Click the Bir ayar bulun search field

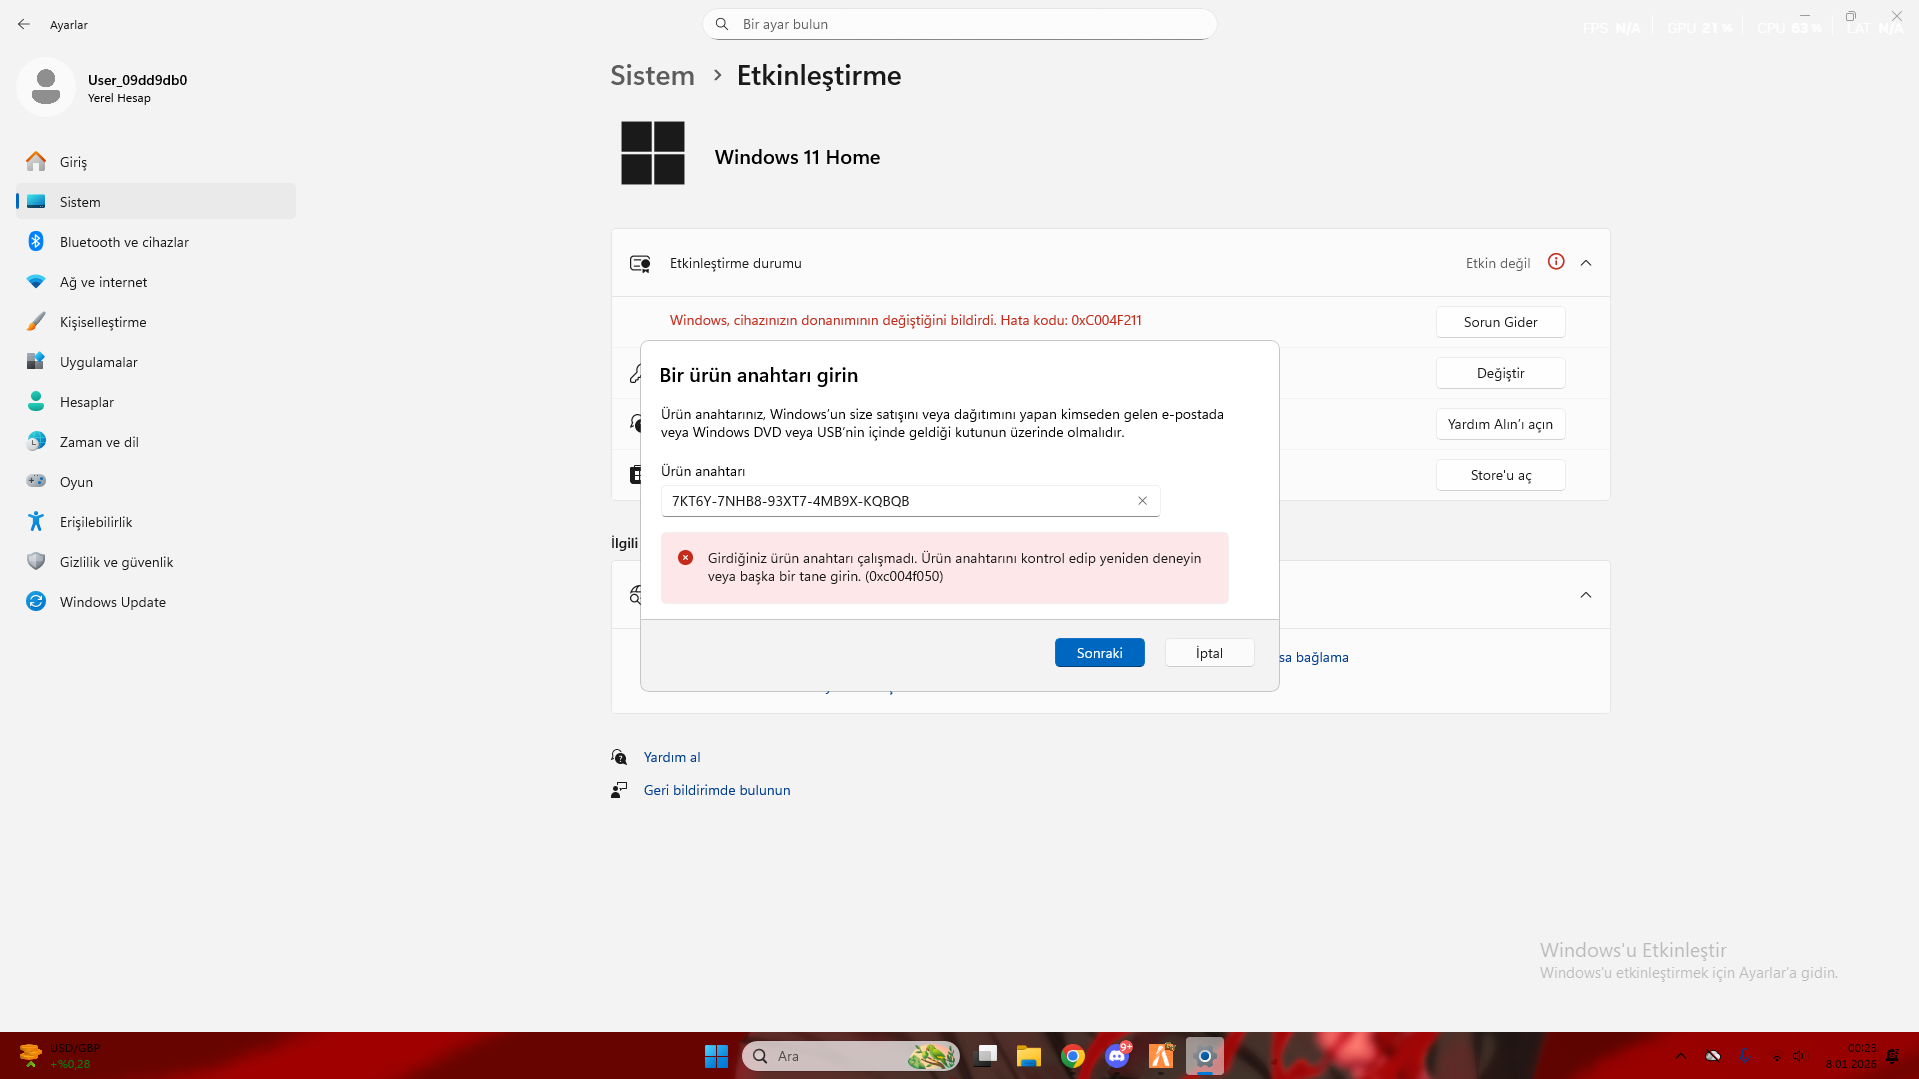(x=959, y=24)
